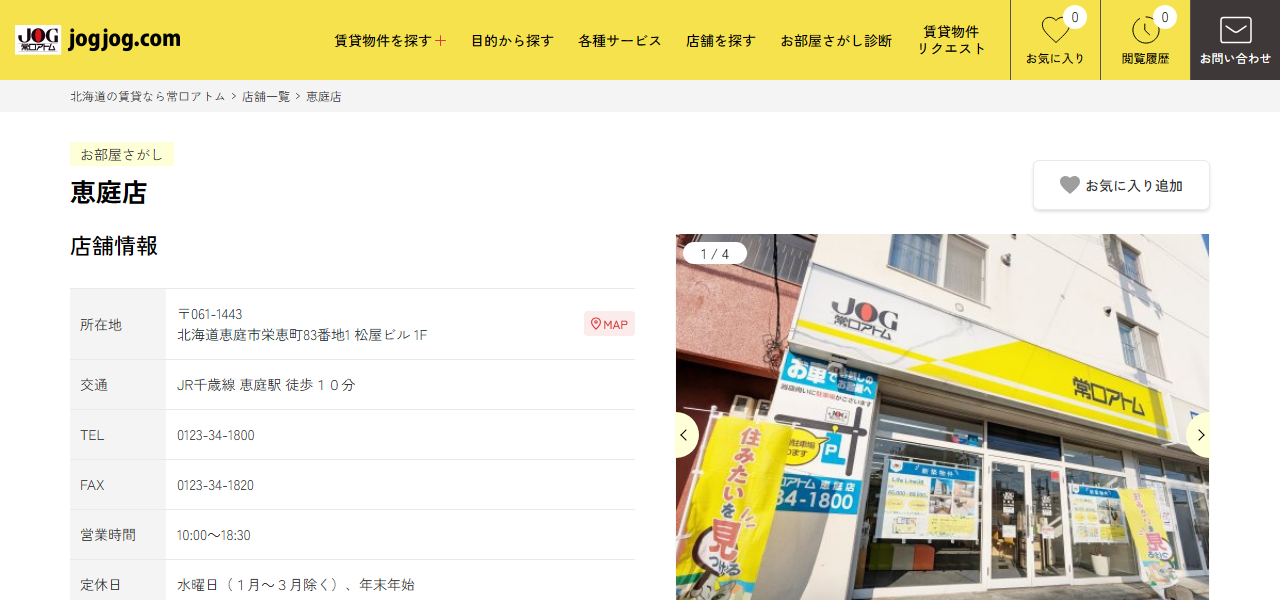Go to 店舗一覧 breadcrumb link
Screen dimensions: 1280x600
pyautogui.click(x=266, y=96)
